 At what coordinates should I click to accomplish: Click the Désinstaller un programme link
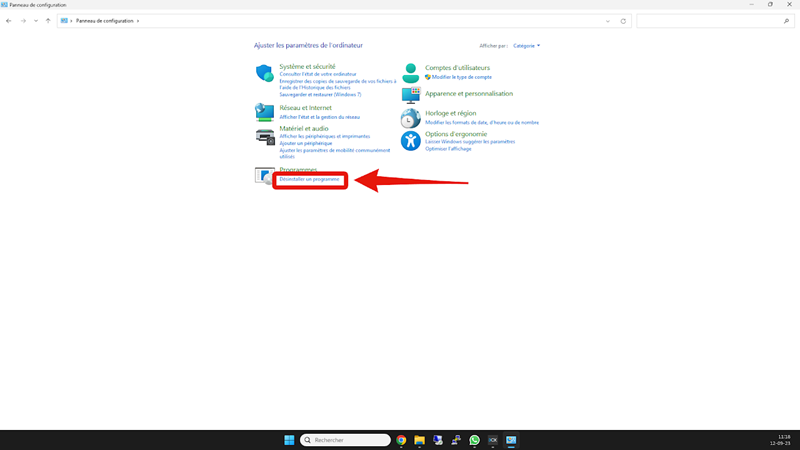pos(309,179)
